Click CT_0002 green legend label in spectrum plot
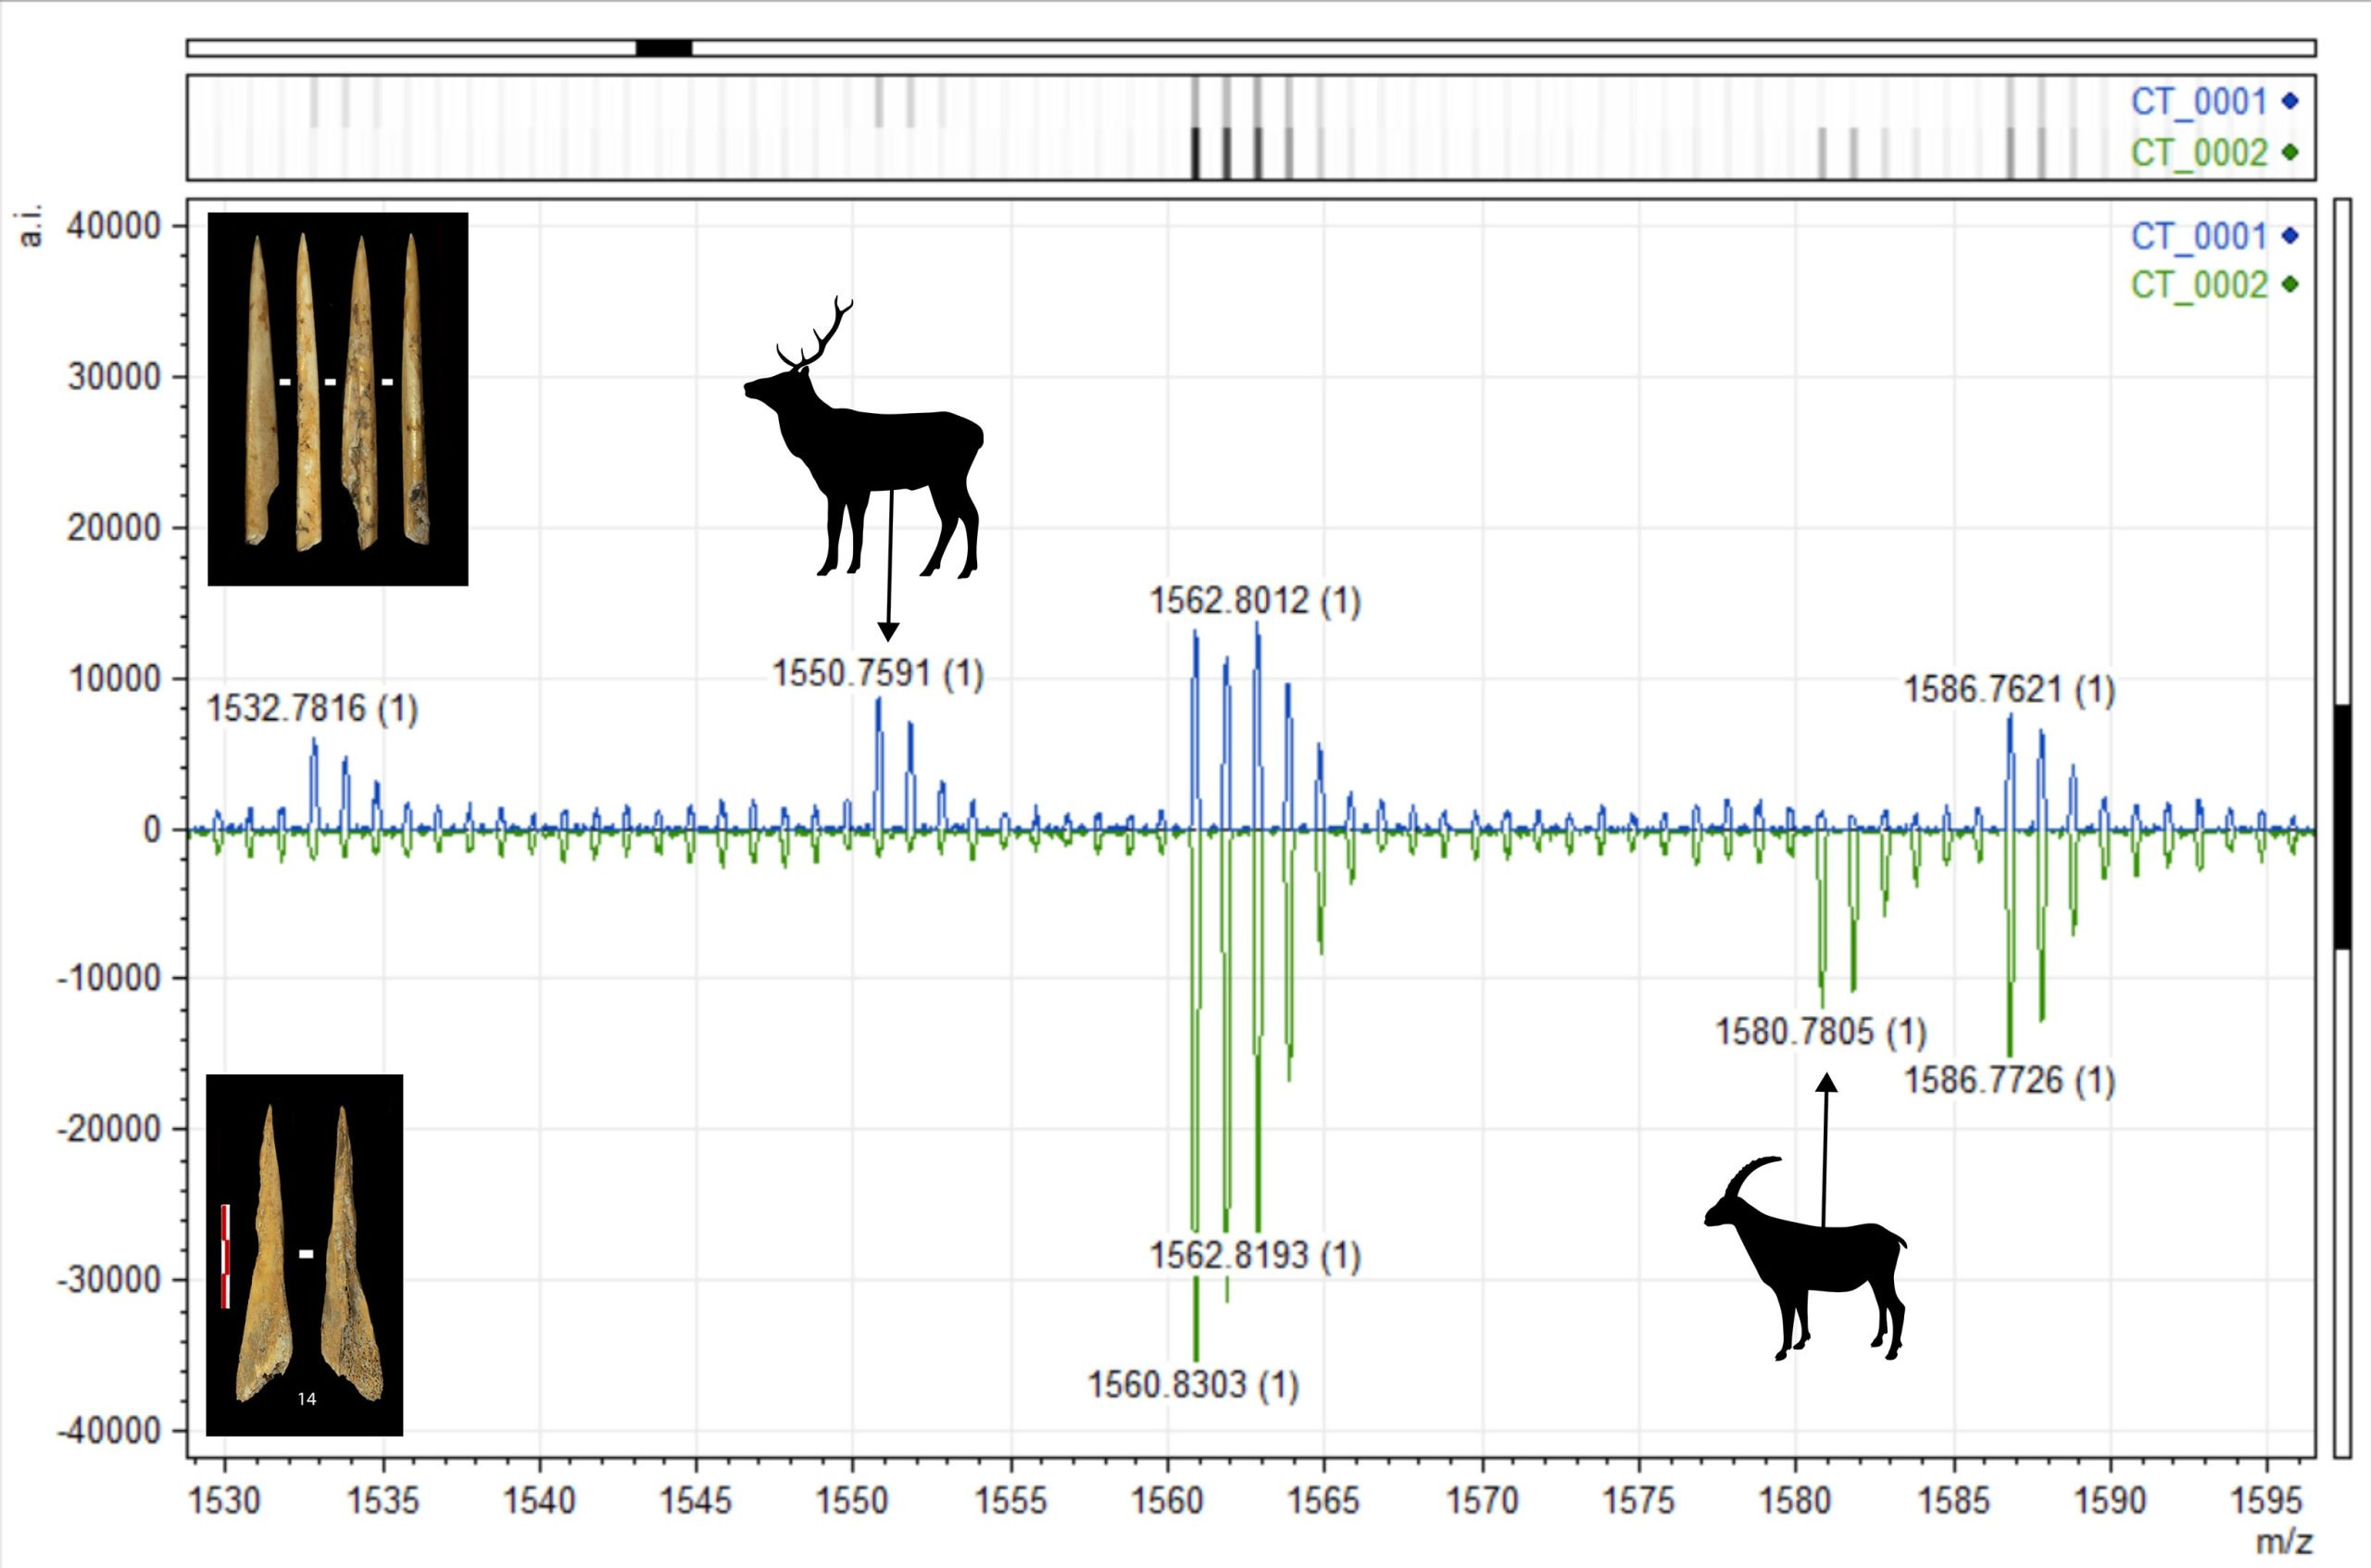The width and height of the screenshot is (2371, 1568). coord(2197,286)
